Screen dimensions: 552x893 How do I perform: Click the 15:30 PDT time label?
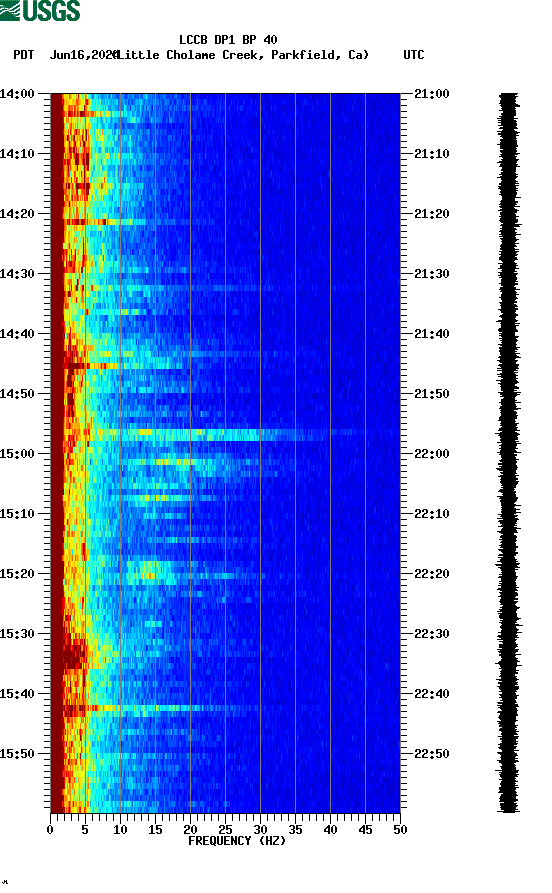pyautogui.click(x=17, y=634)
